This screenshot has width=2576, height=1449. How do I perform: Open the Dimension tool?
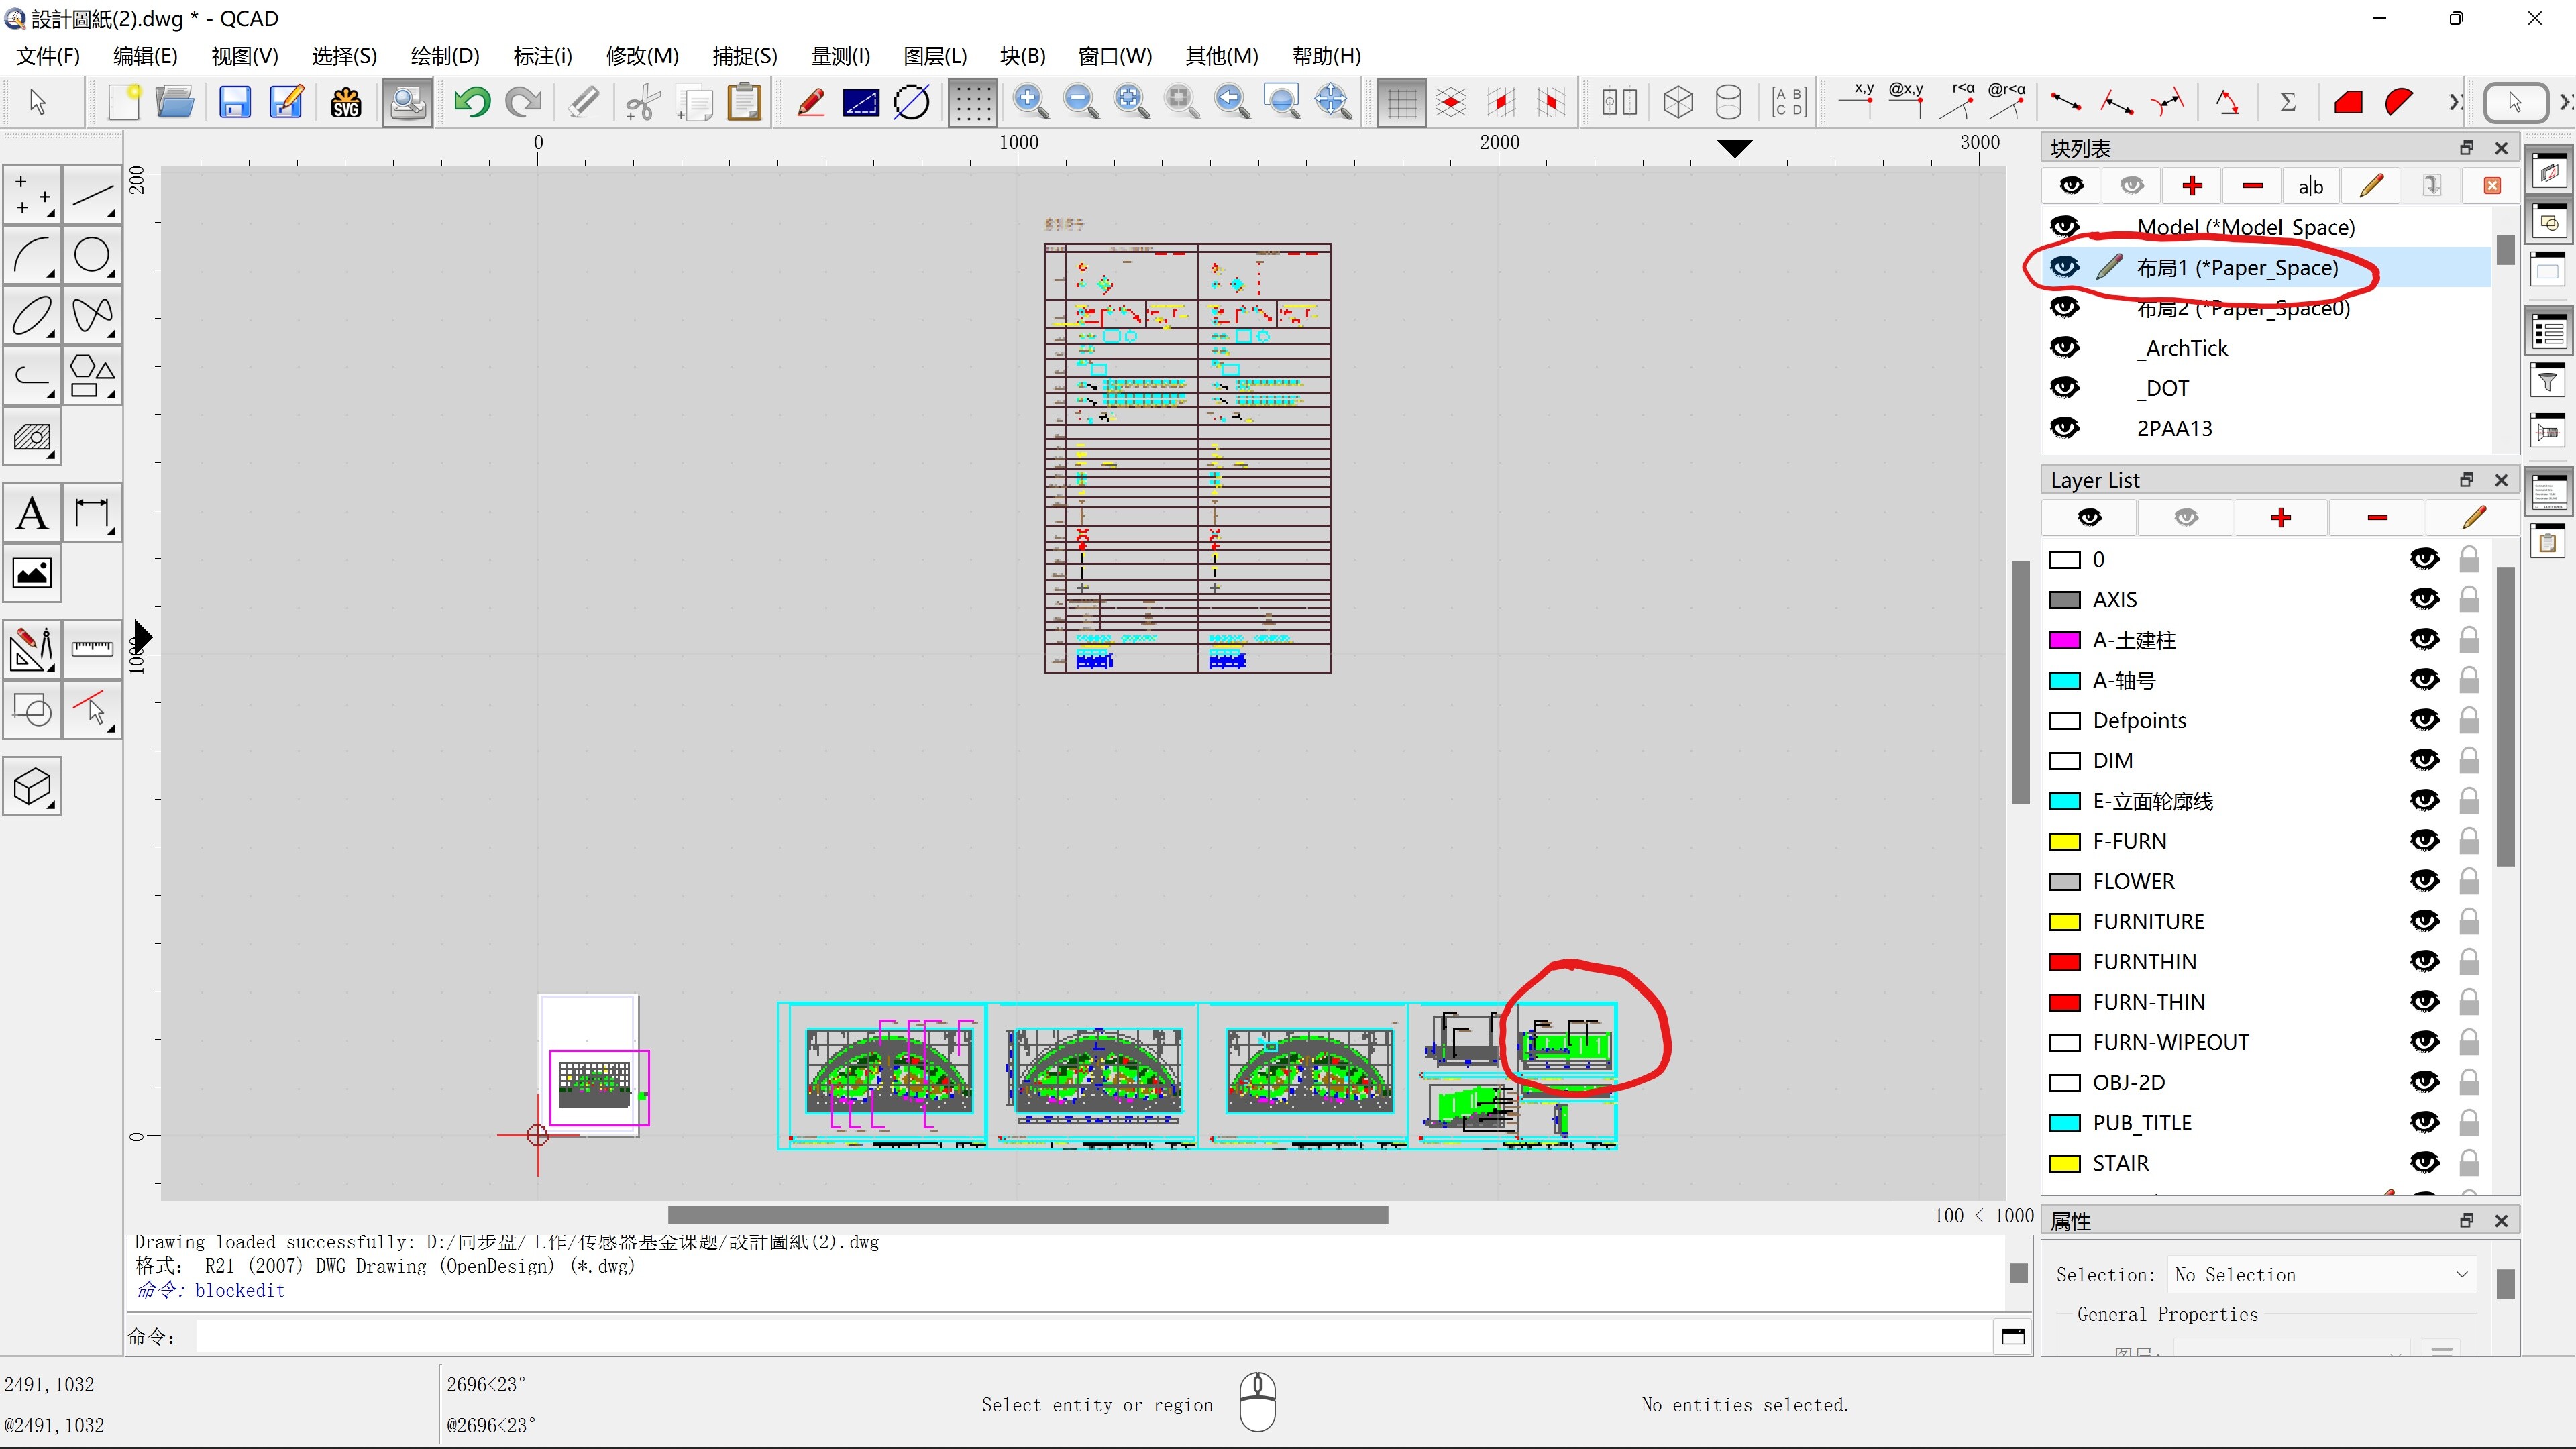[92, 514]
